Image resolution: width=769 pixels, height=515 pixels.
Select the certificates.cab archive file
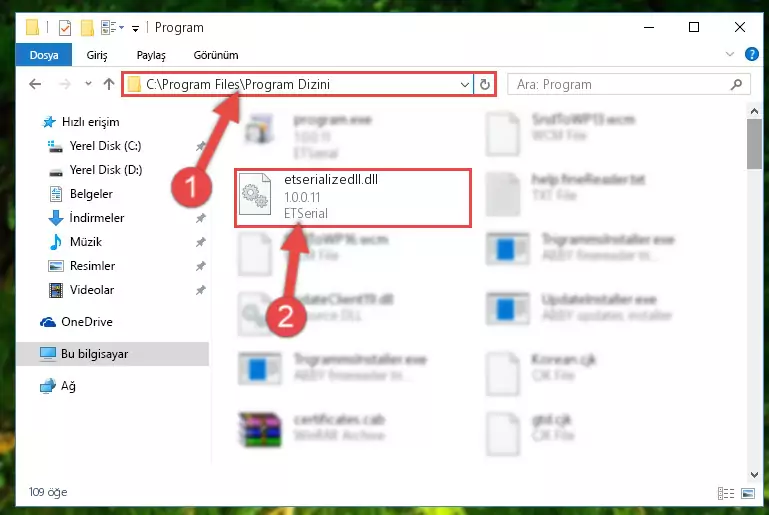[314, 428]
